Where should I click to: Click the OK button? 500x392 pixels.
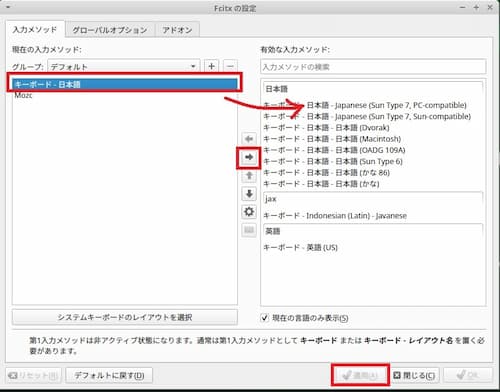click(468, 376)
